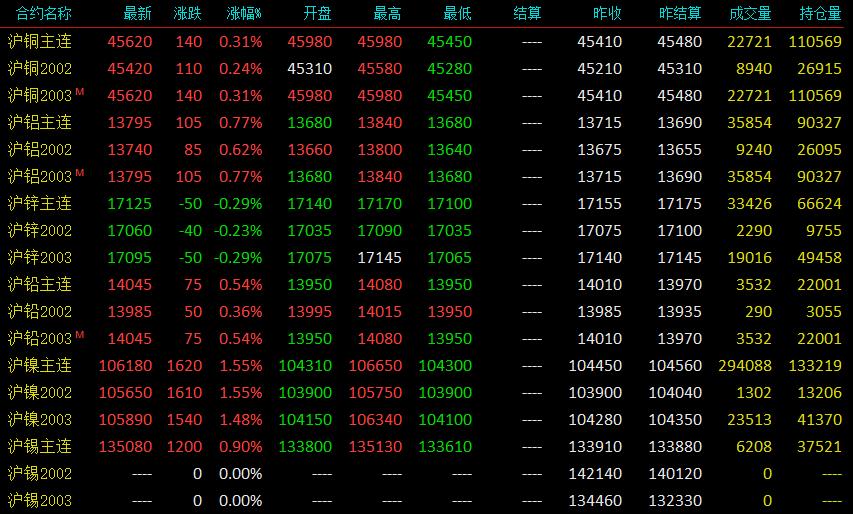Click the 持仓量 column header
The width and height of the screenshot is (853, 514).
(820, 13)
